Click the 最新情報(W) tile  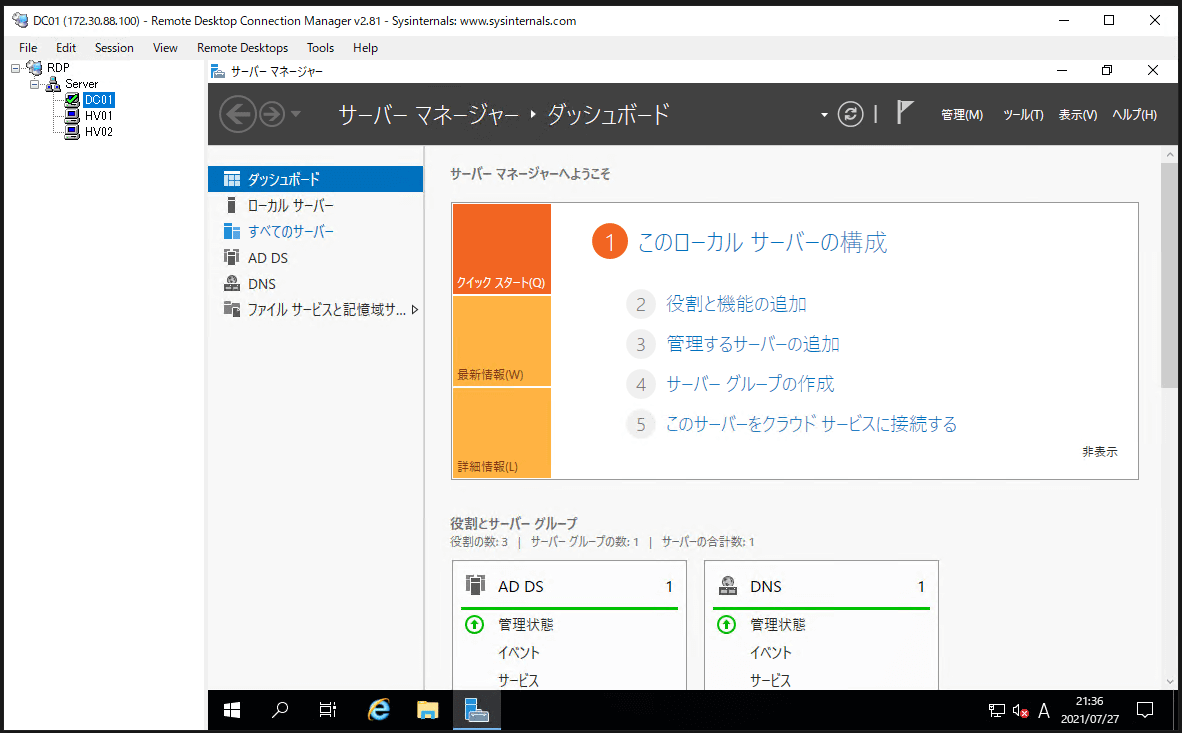tap(502, 341)
